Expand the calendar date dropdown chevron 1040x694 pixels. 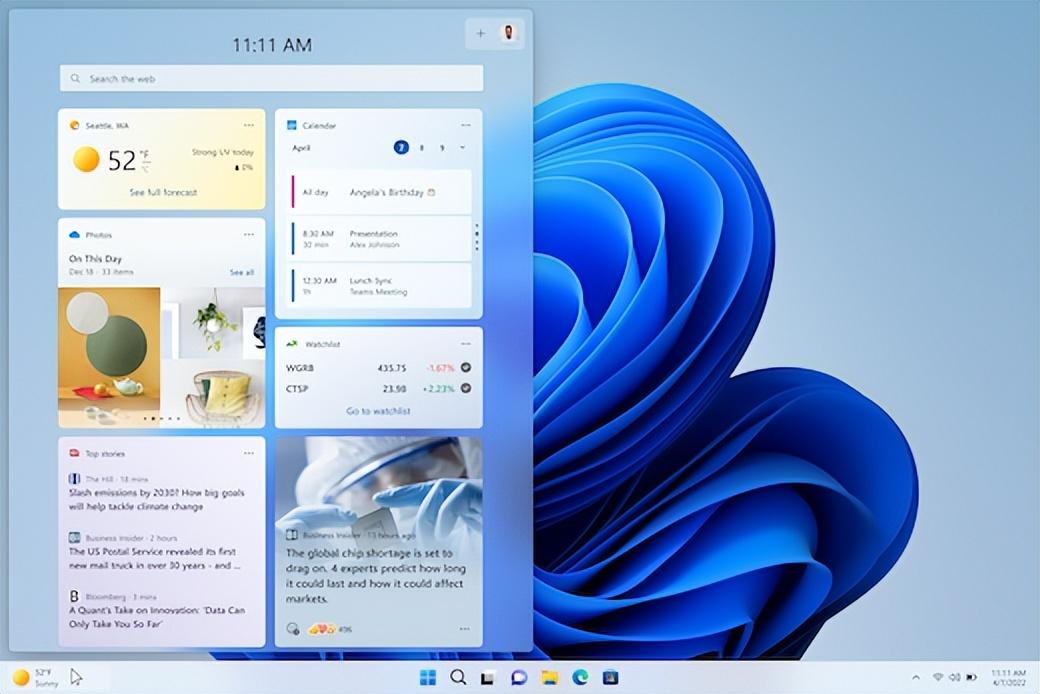[463, 148]
